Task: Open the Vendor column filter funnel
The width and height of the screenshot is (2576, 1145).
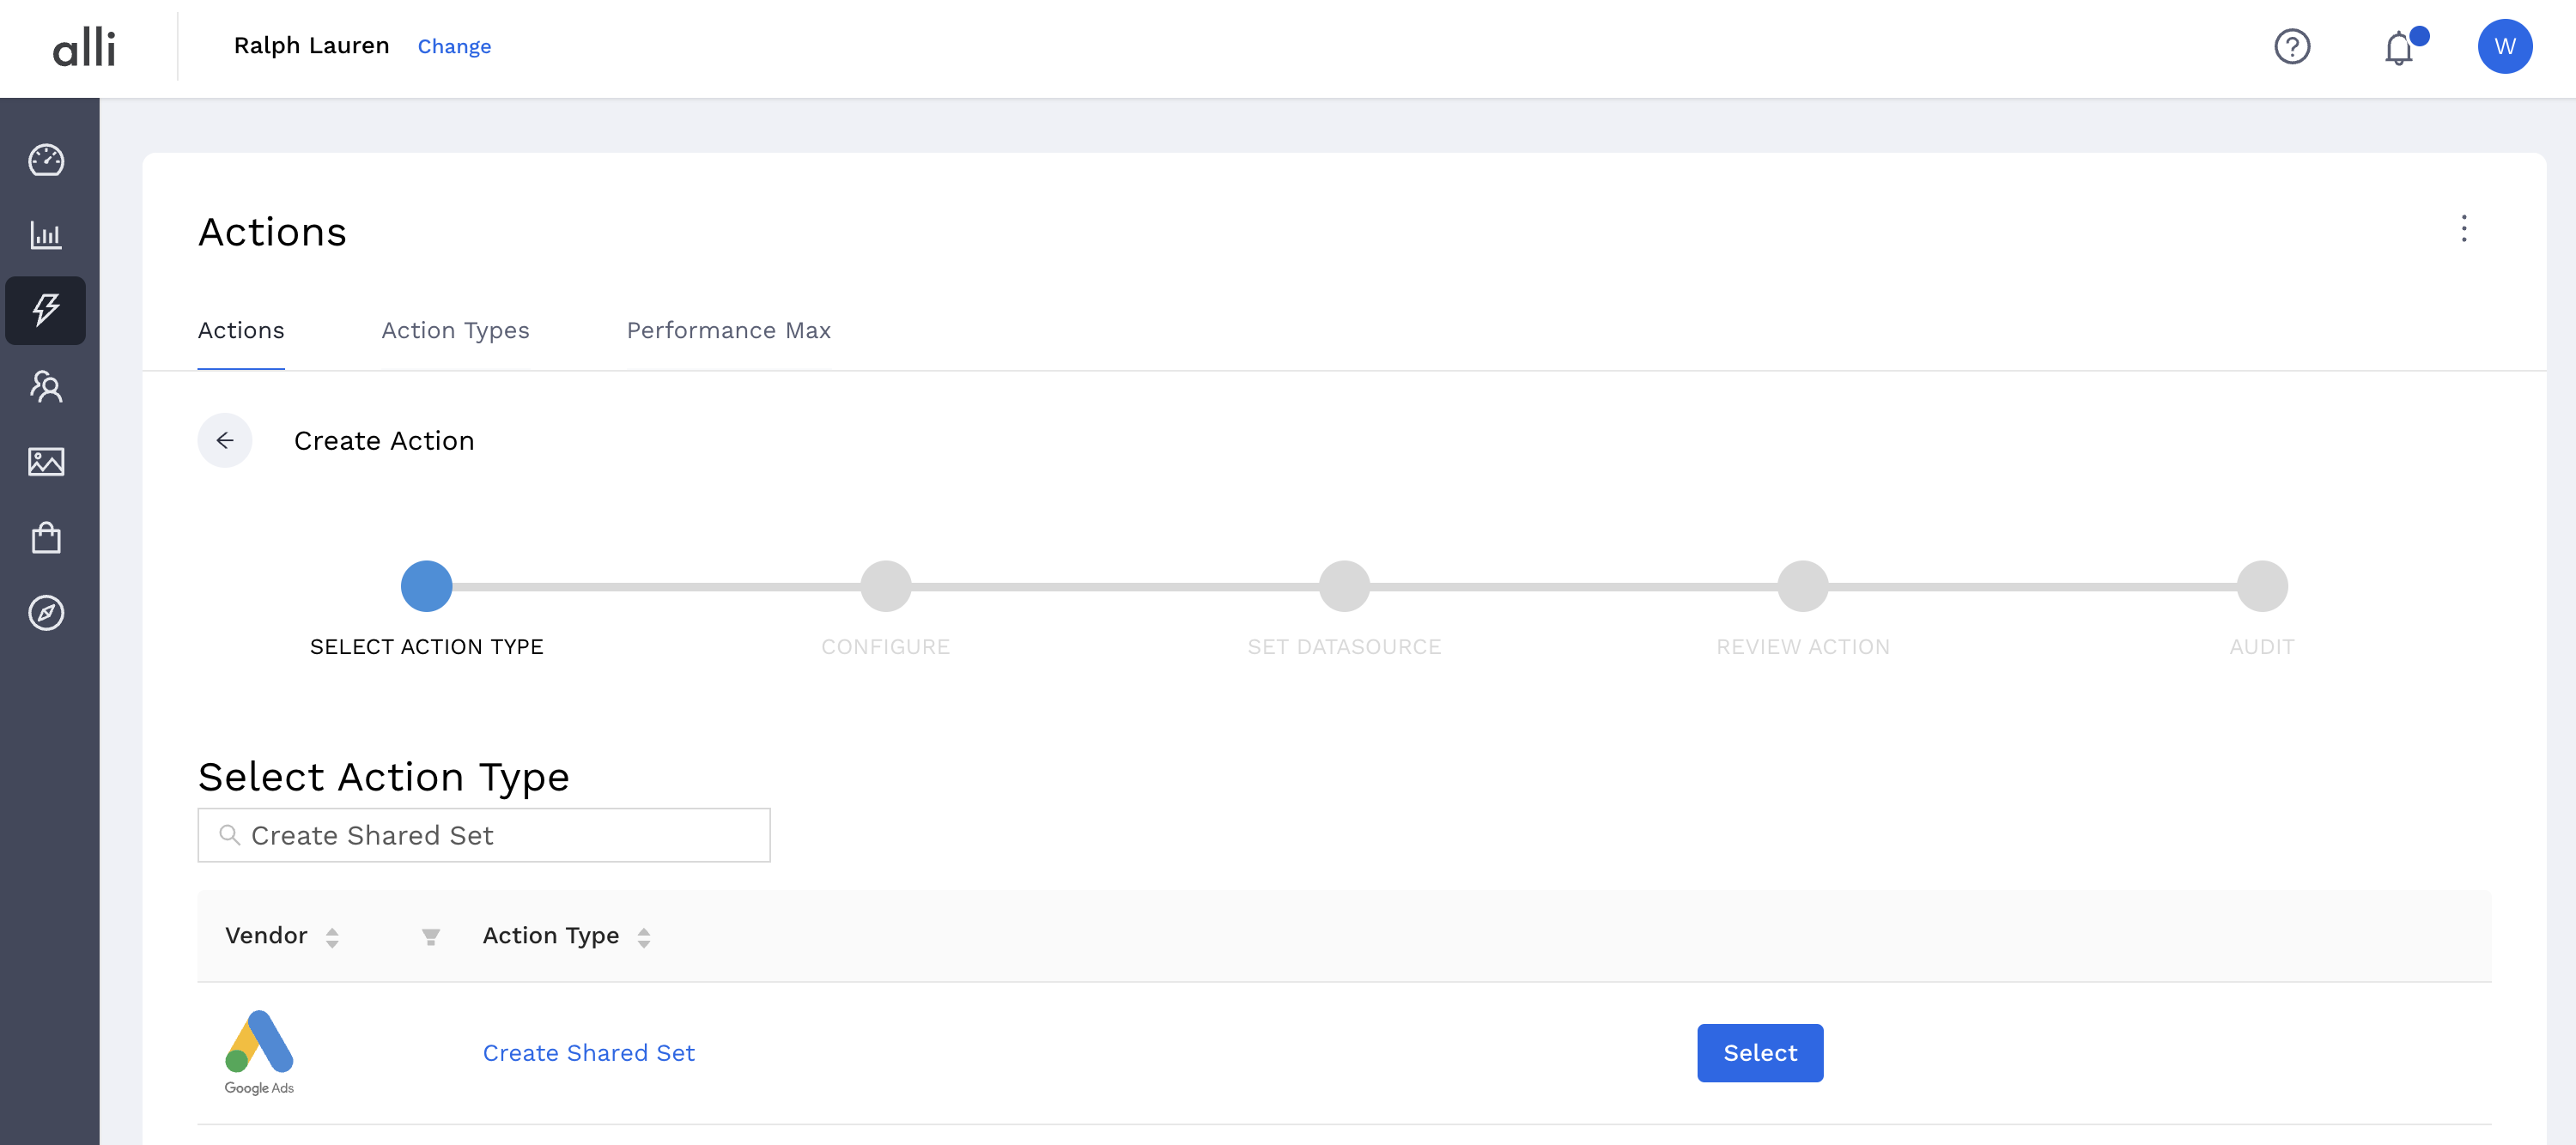Action: [x=431, y=937]
